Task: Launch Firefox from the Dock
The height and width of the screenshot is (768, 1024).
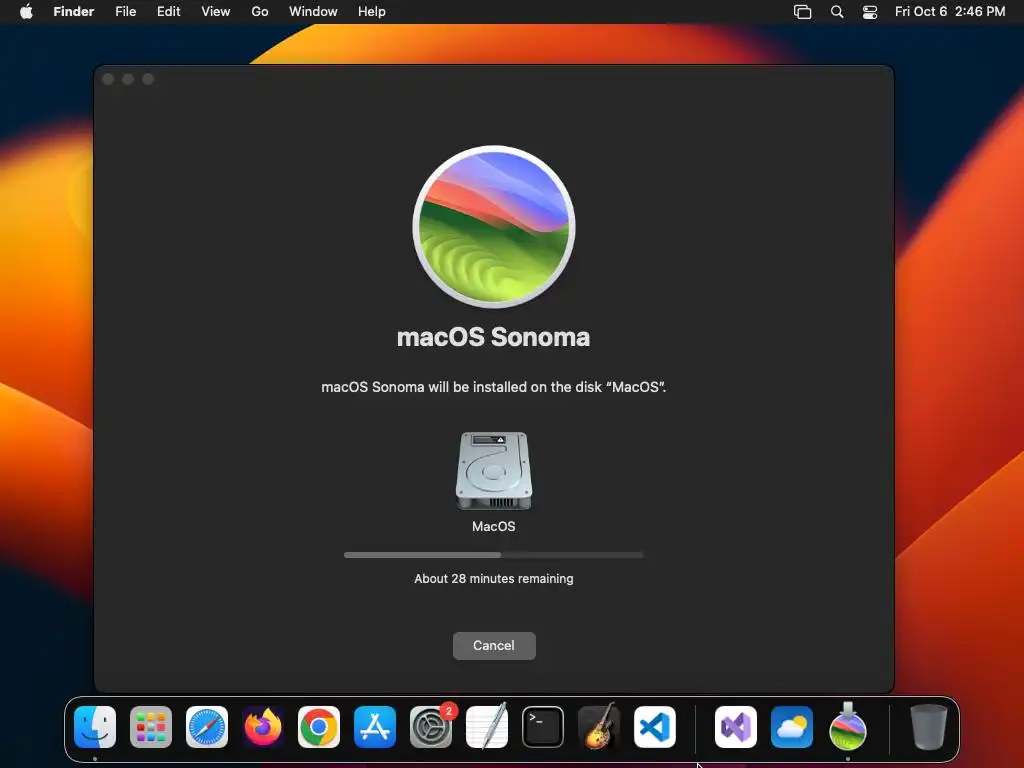Action: 263,727
